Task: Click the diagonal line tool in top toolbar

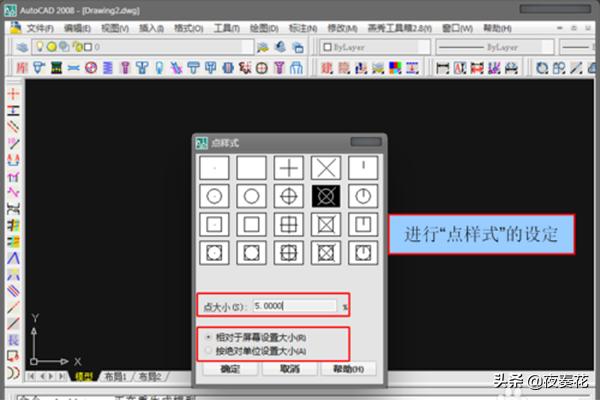Action: [x=576, y=68]
